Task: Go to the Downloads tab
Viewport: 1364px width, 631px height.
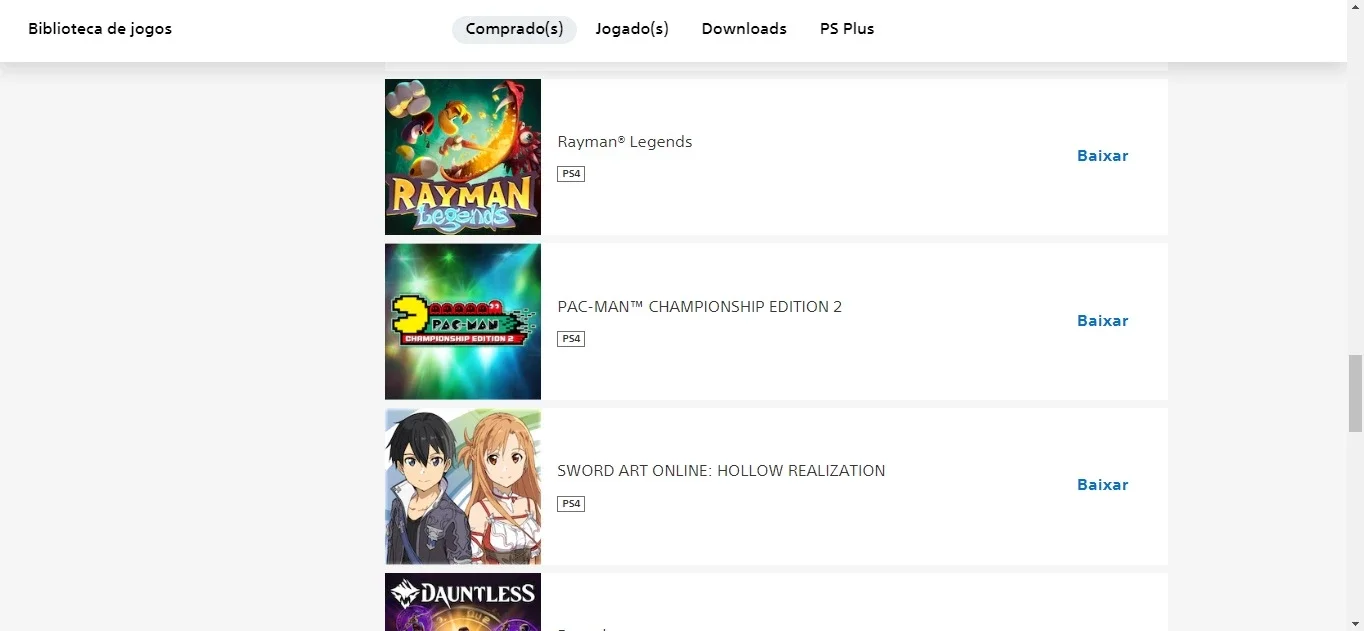Action: [x=744, y=29]
